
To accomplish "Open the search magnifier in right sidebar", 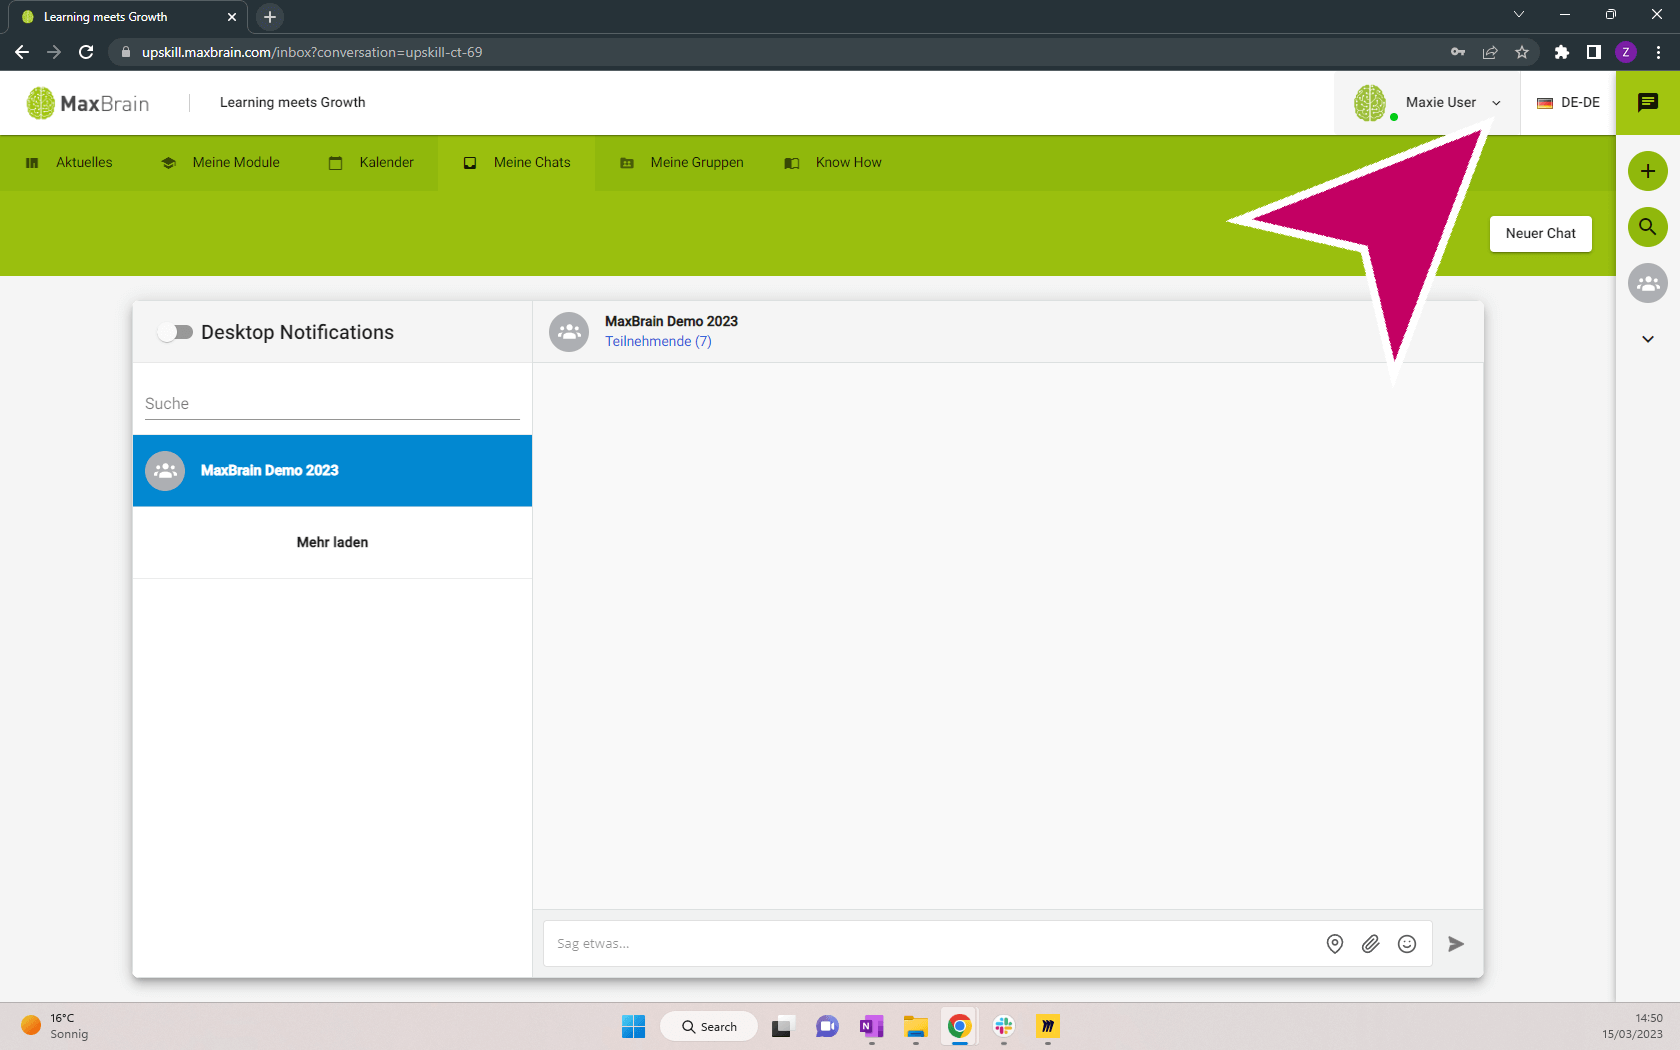I will tap(1648, 227).
